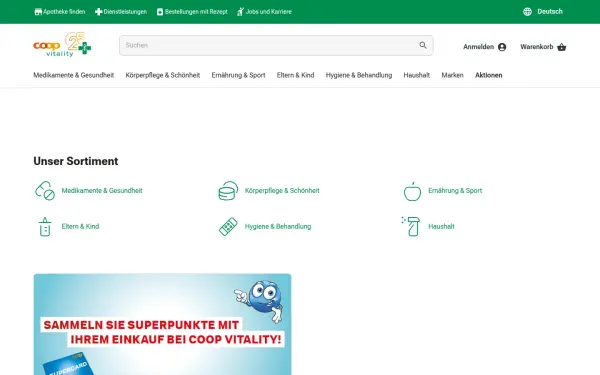Image resolution: width=600 pixels, height=375 pixels.
Task: Open Ernährung & Sport nav menu
Action: point(238,75)
